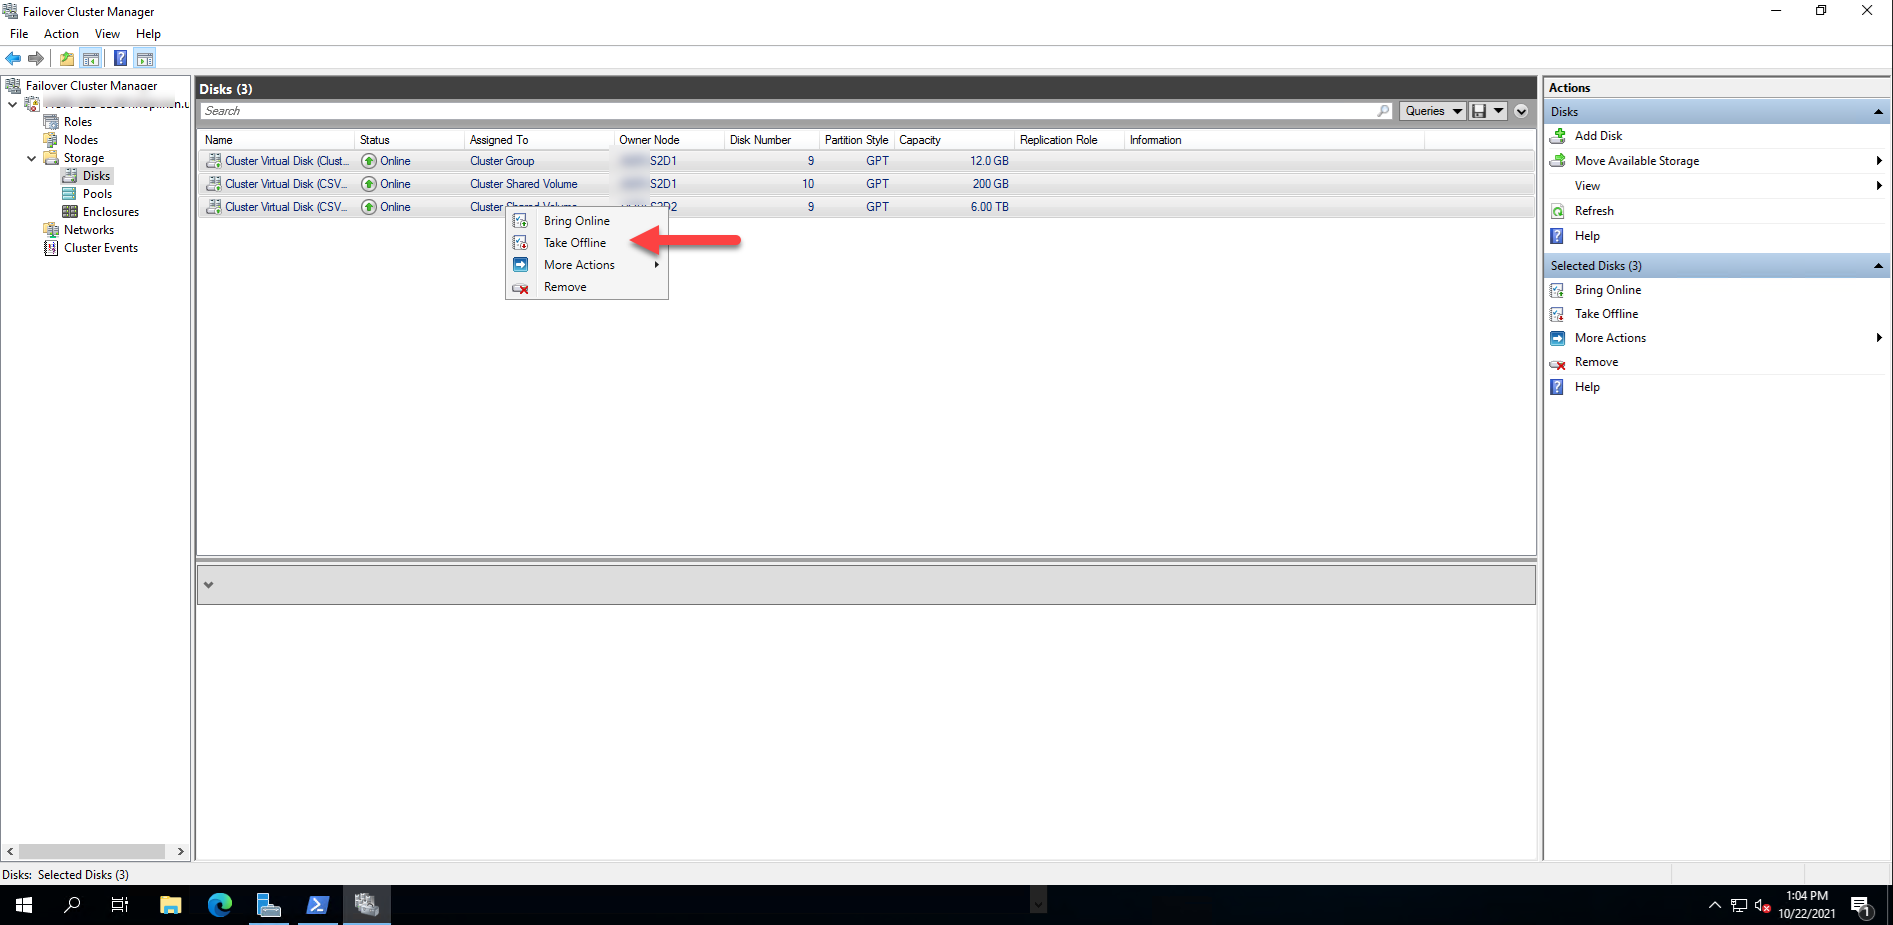Click the Forward arrow in the toolbar

coord(36,58)
